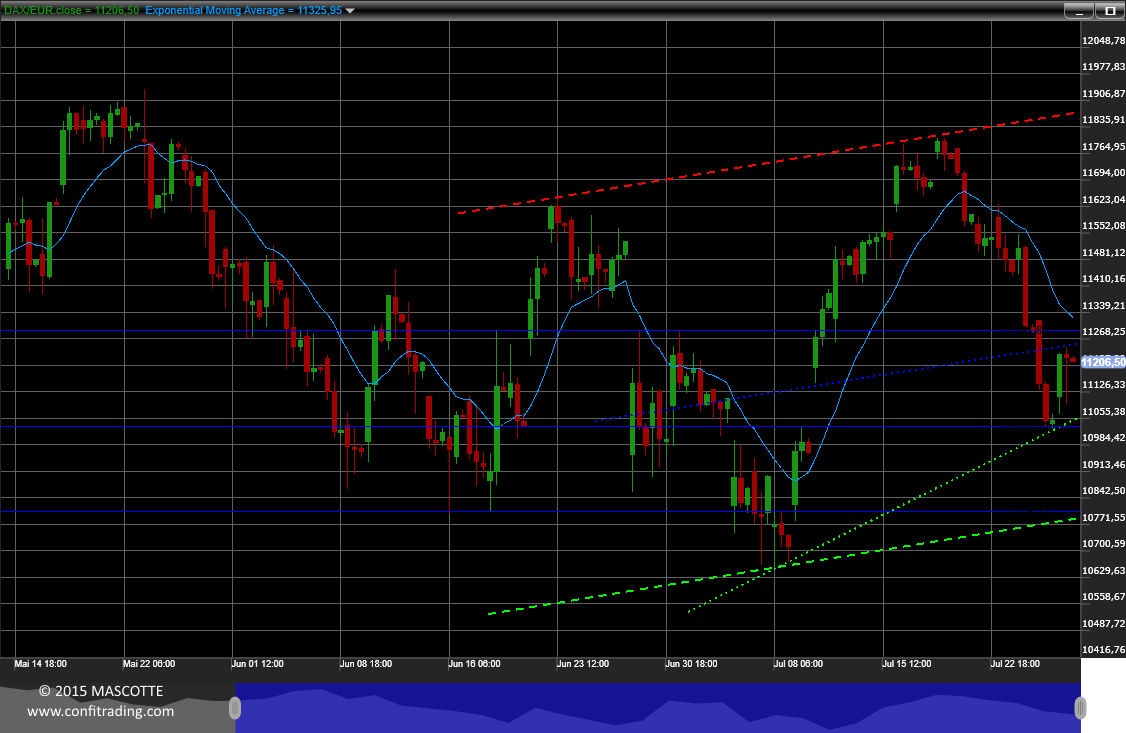Click the Mai 22 06:00 date label
Screen dimensions: 1126x733
coord(149,664)
